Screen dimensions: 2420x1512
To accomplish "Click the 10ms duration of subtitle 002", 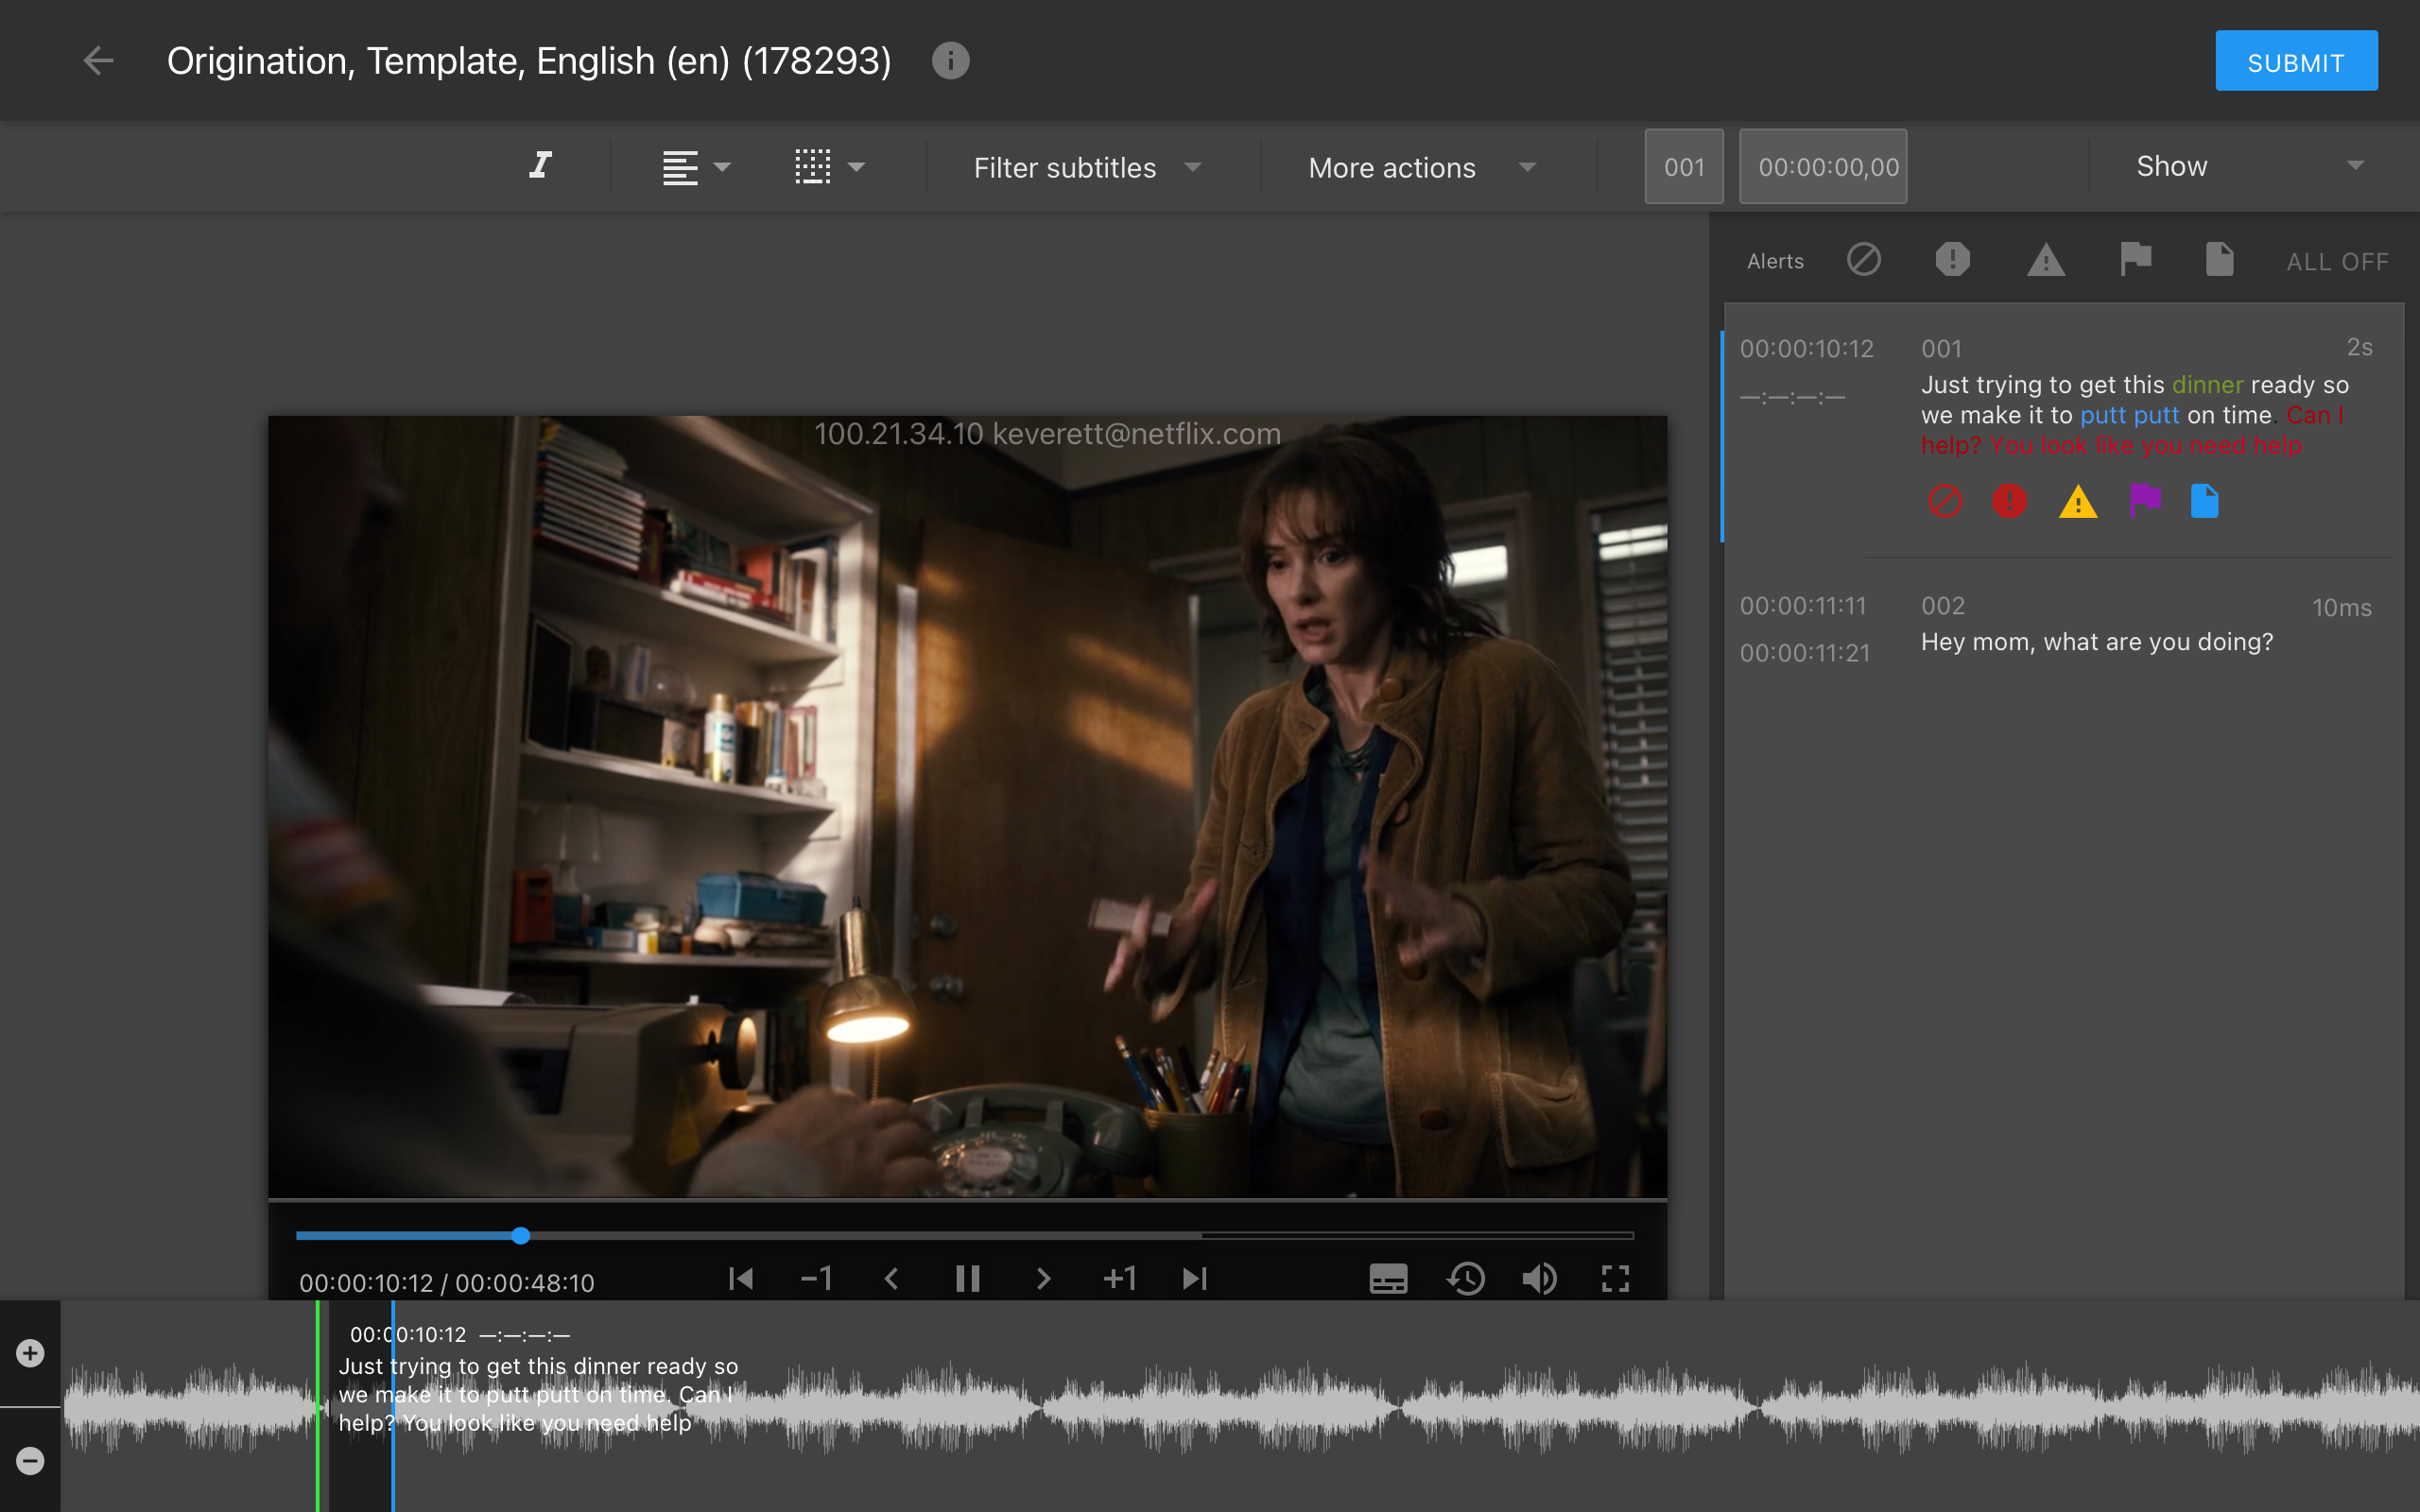I will pyautogui.click(x=2341, y=608).
